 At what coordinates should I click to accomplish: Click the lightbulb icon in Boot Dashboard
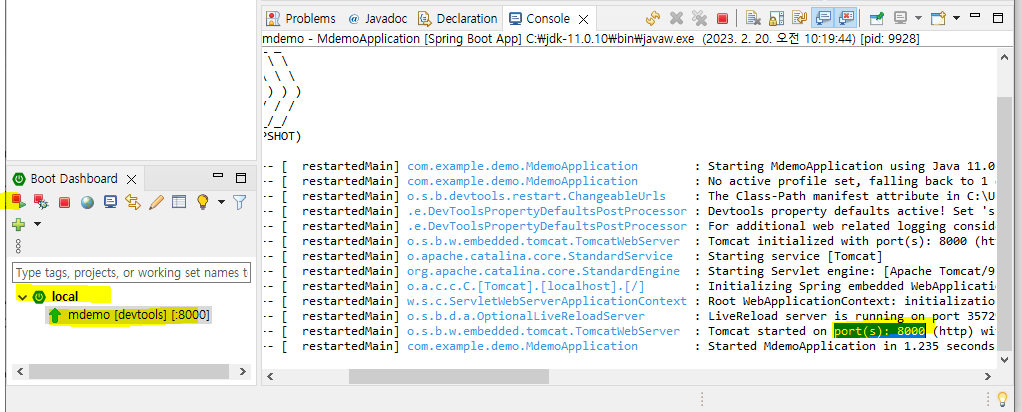coord(203,202)
